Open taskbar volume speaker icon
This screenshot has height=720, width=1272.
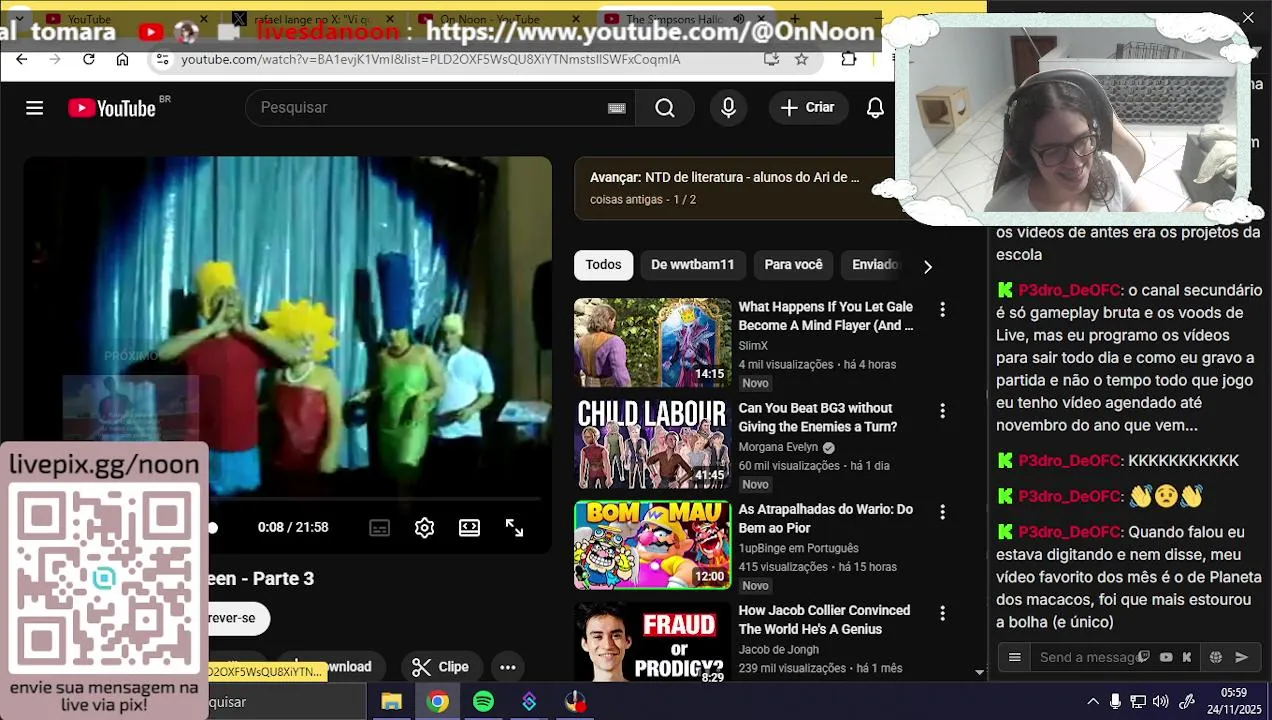click(x=1161, y=702)
